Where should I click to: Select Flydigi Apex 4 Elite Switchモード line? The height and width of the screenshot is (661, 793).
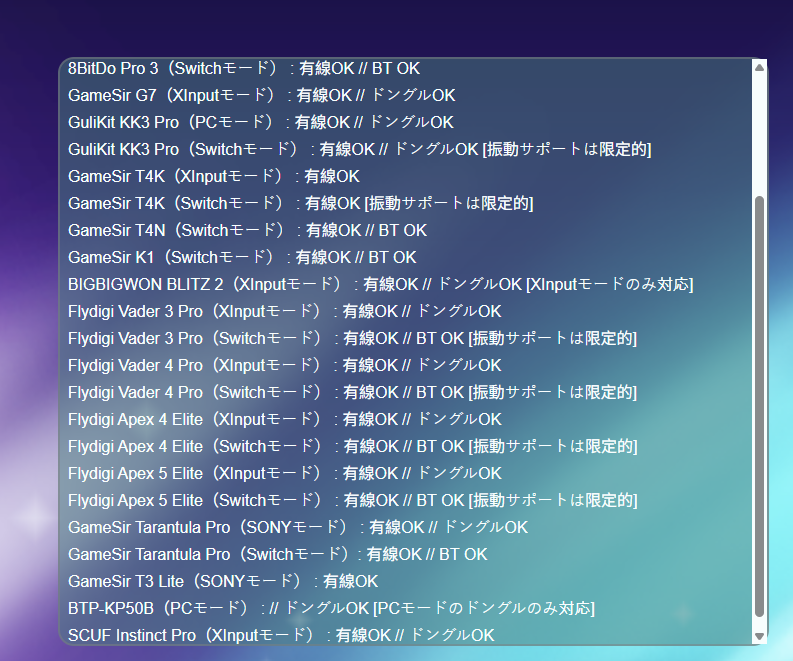(353, 447)
